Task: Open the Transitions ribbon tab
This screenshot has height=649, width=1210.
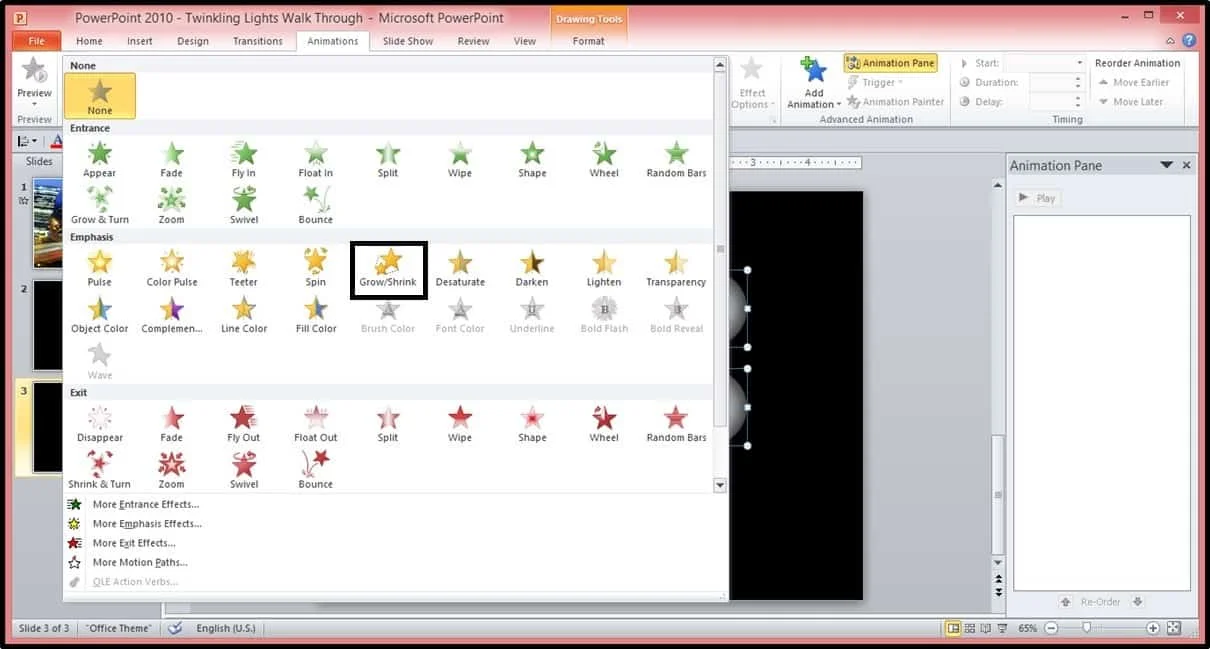Action: coord(258,41)
